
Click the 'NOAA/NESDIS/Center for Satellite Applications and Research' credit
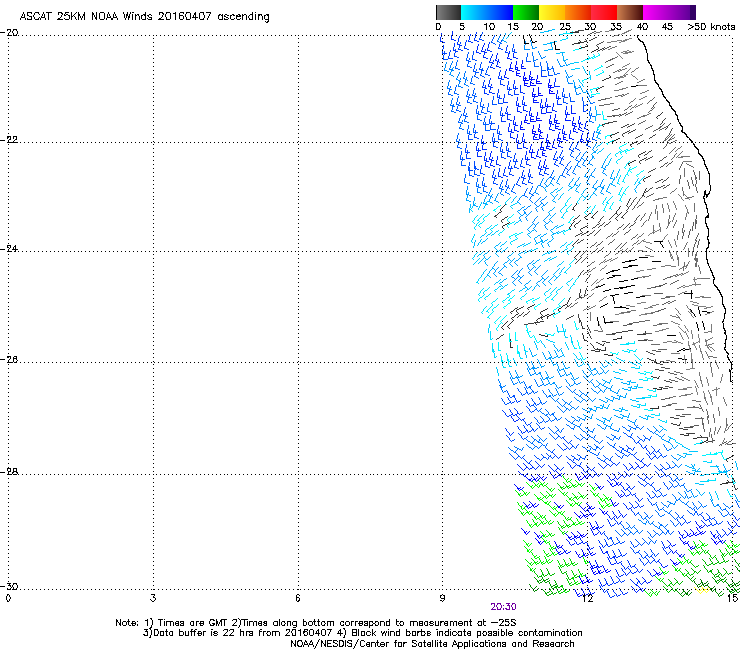coord(432,644)
